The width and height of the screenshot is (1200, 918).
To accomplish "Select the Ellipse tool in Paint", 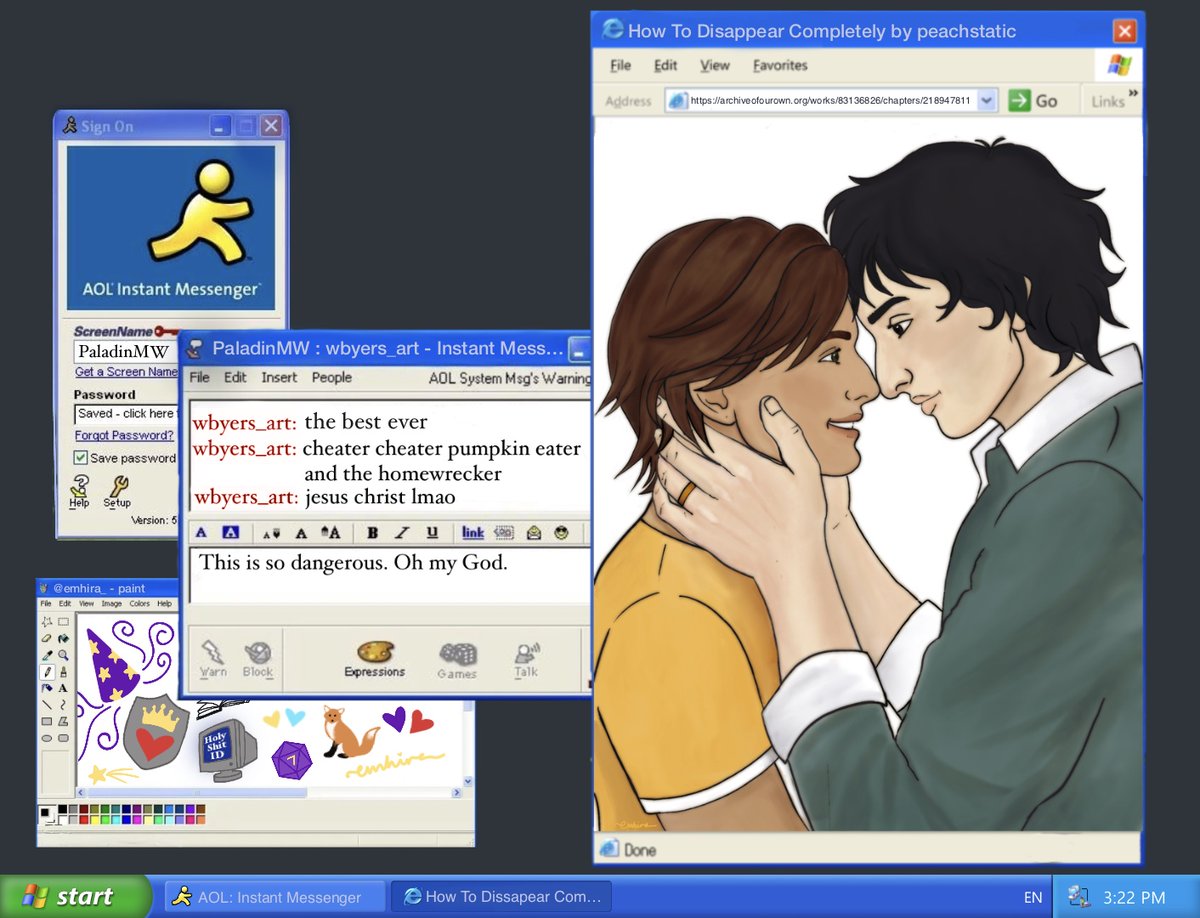I will [x=47, y=738].
